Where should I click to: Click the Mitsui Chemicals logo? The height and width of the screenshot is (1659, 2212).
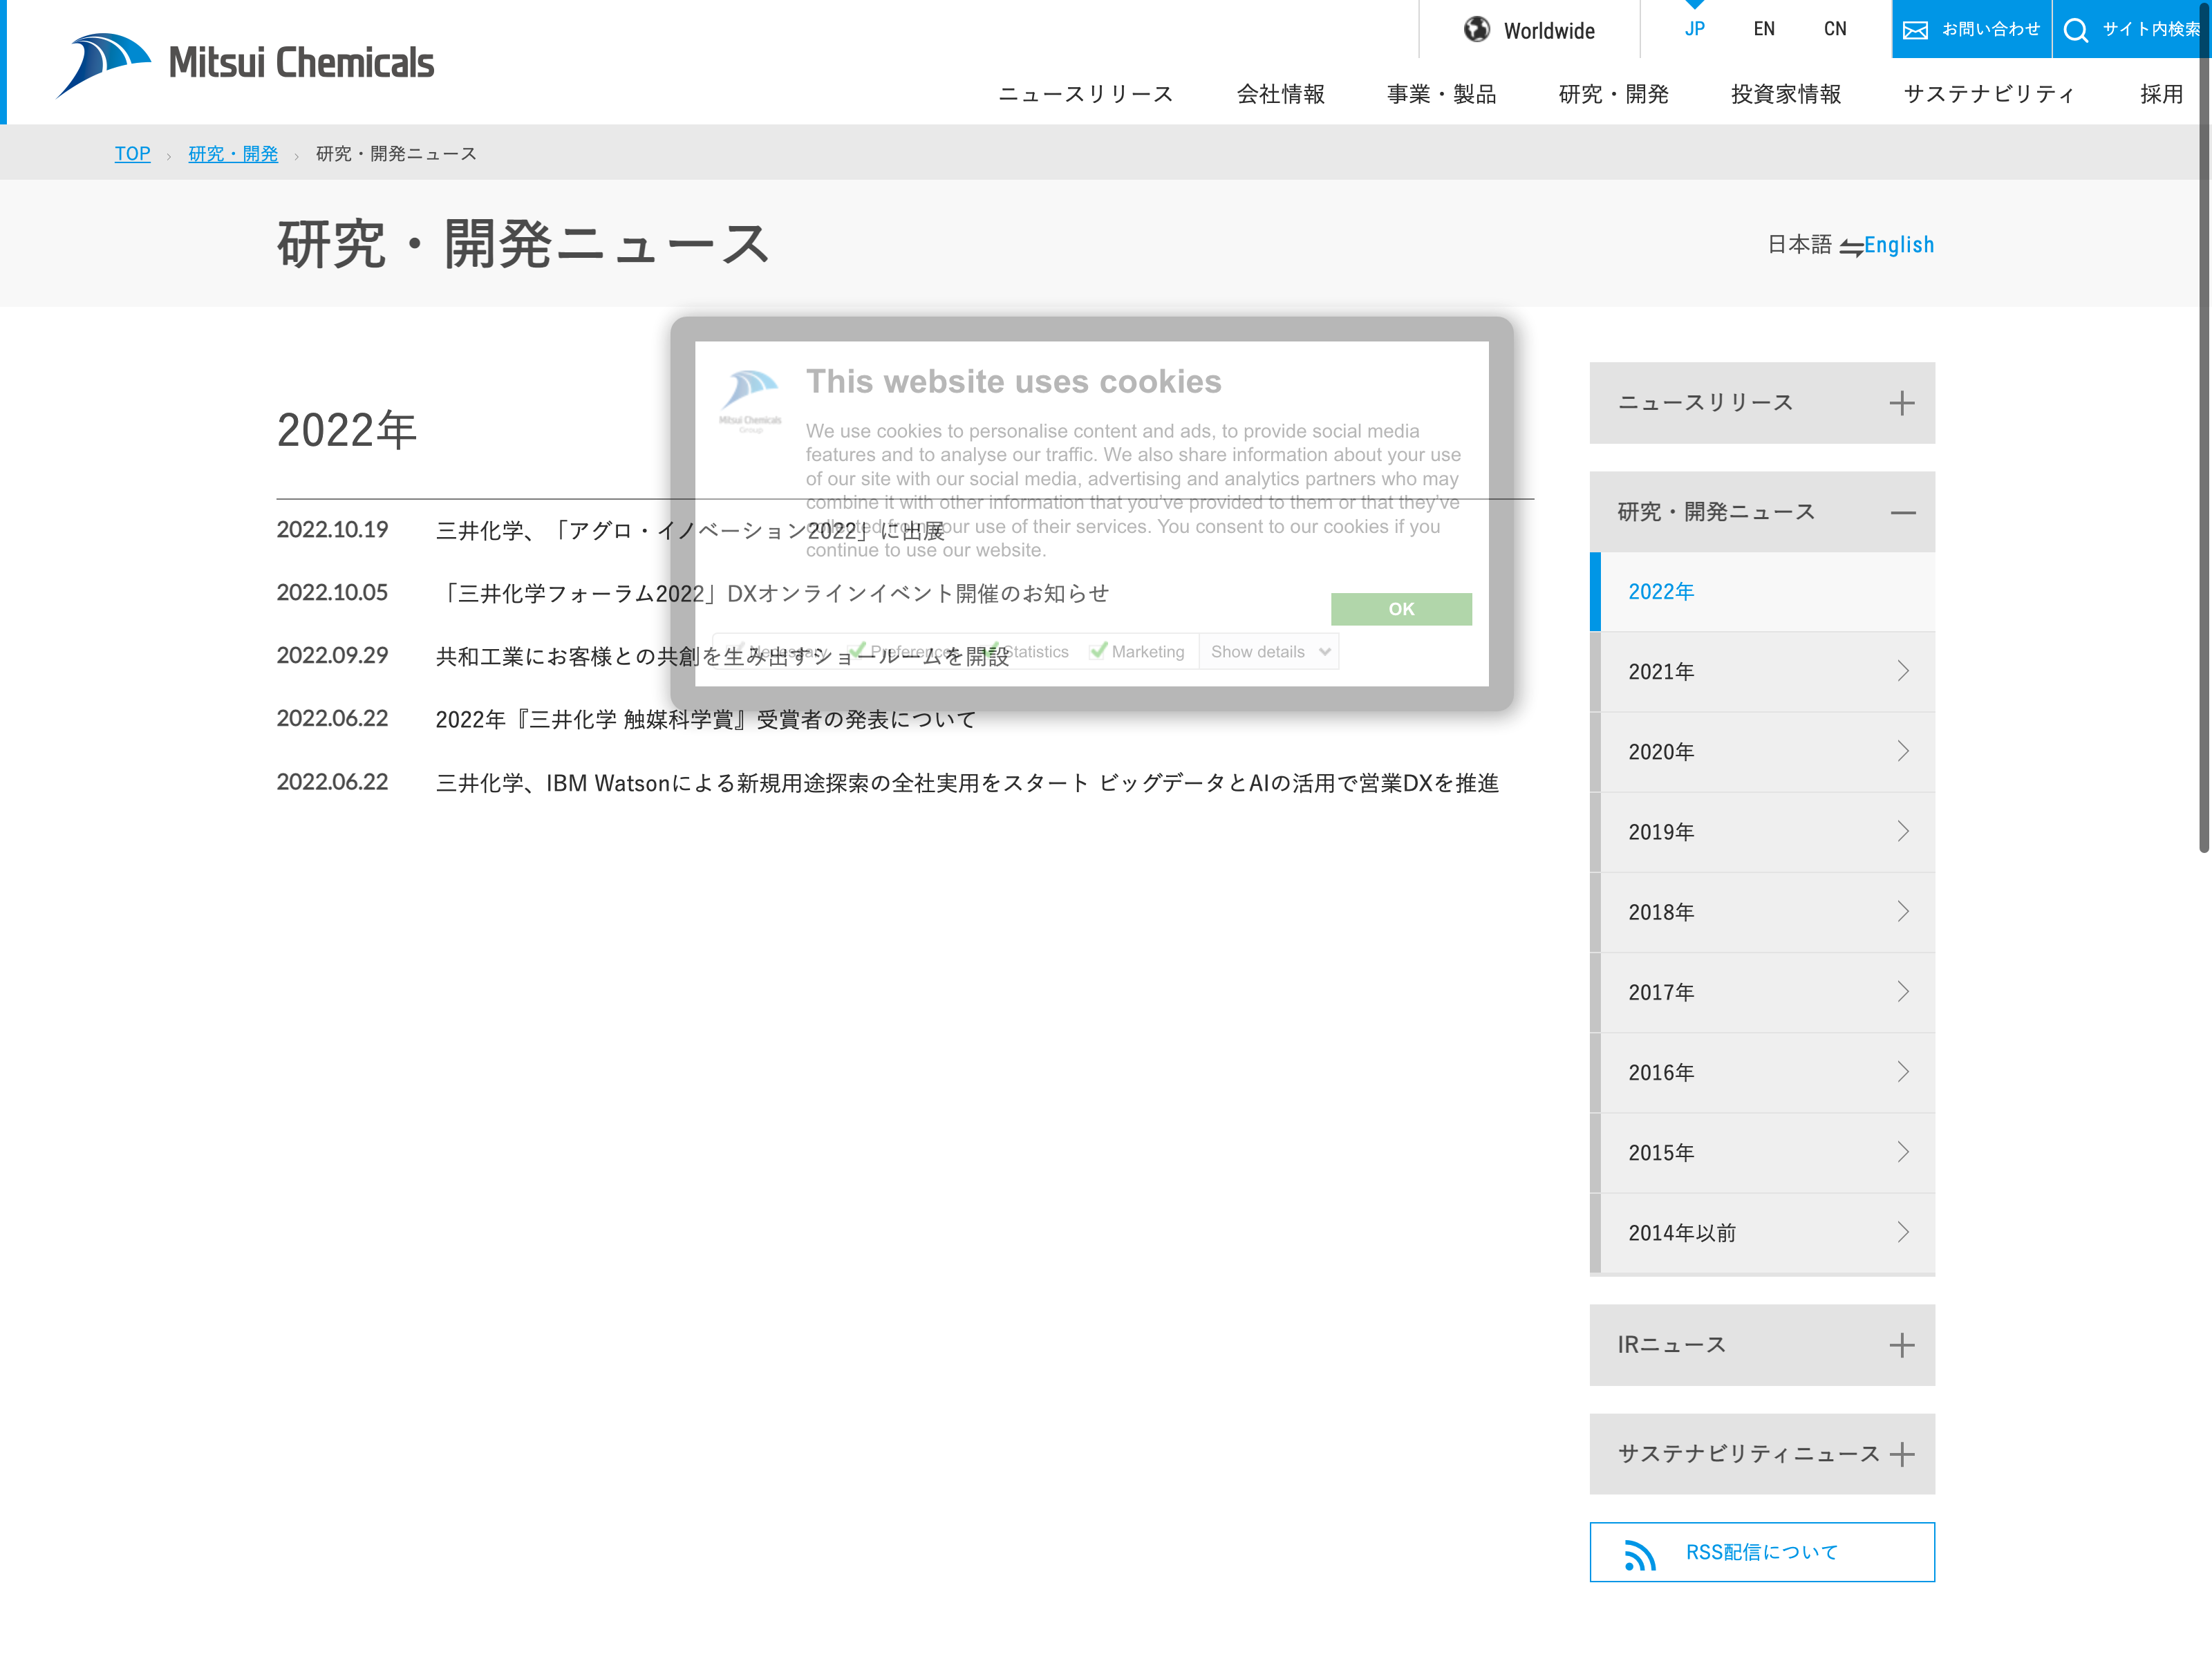pyautogui.click(x=245, y=64)
